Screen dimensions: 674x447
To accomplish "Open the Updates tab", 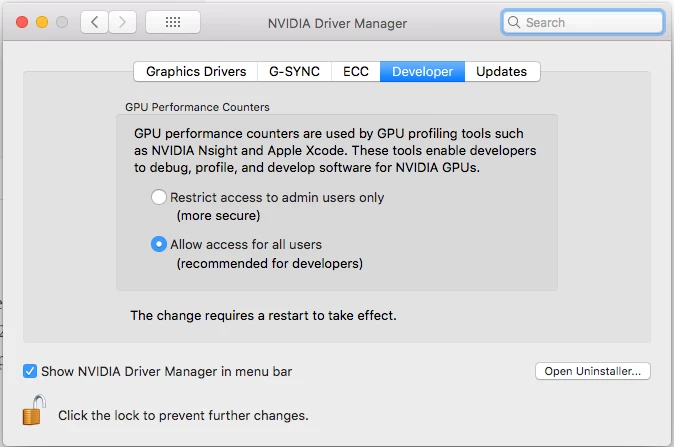I will [502, 71].
